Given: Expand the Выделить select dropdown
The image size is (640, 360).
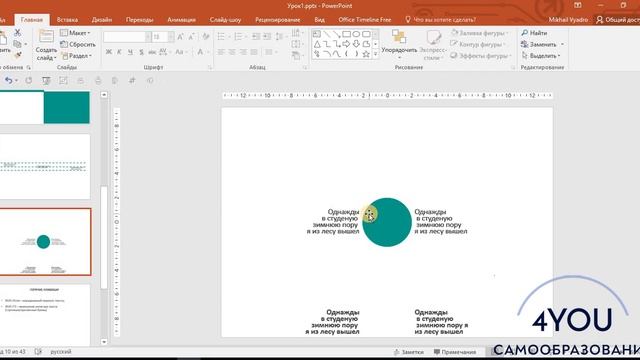Looking at the screenshot, I should [x=541, y=56].
